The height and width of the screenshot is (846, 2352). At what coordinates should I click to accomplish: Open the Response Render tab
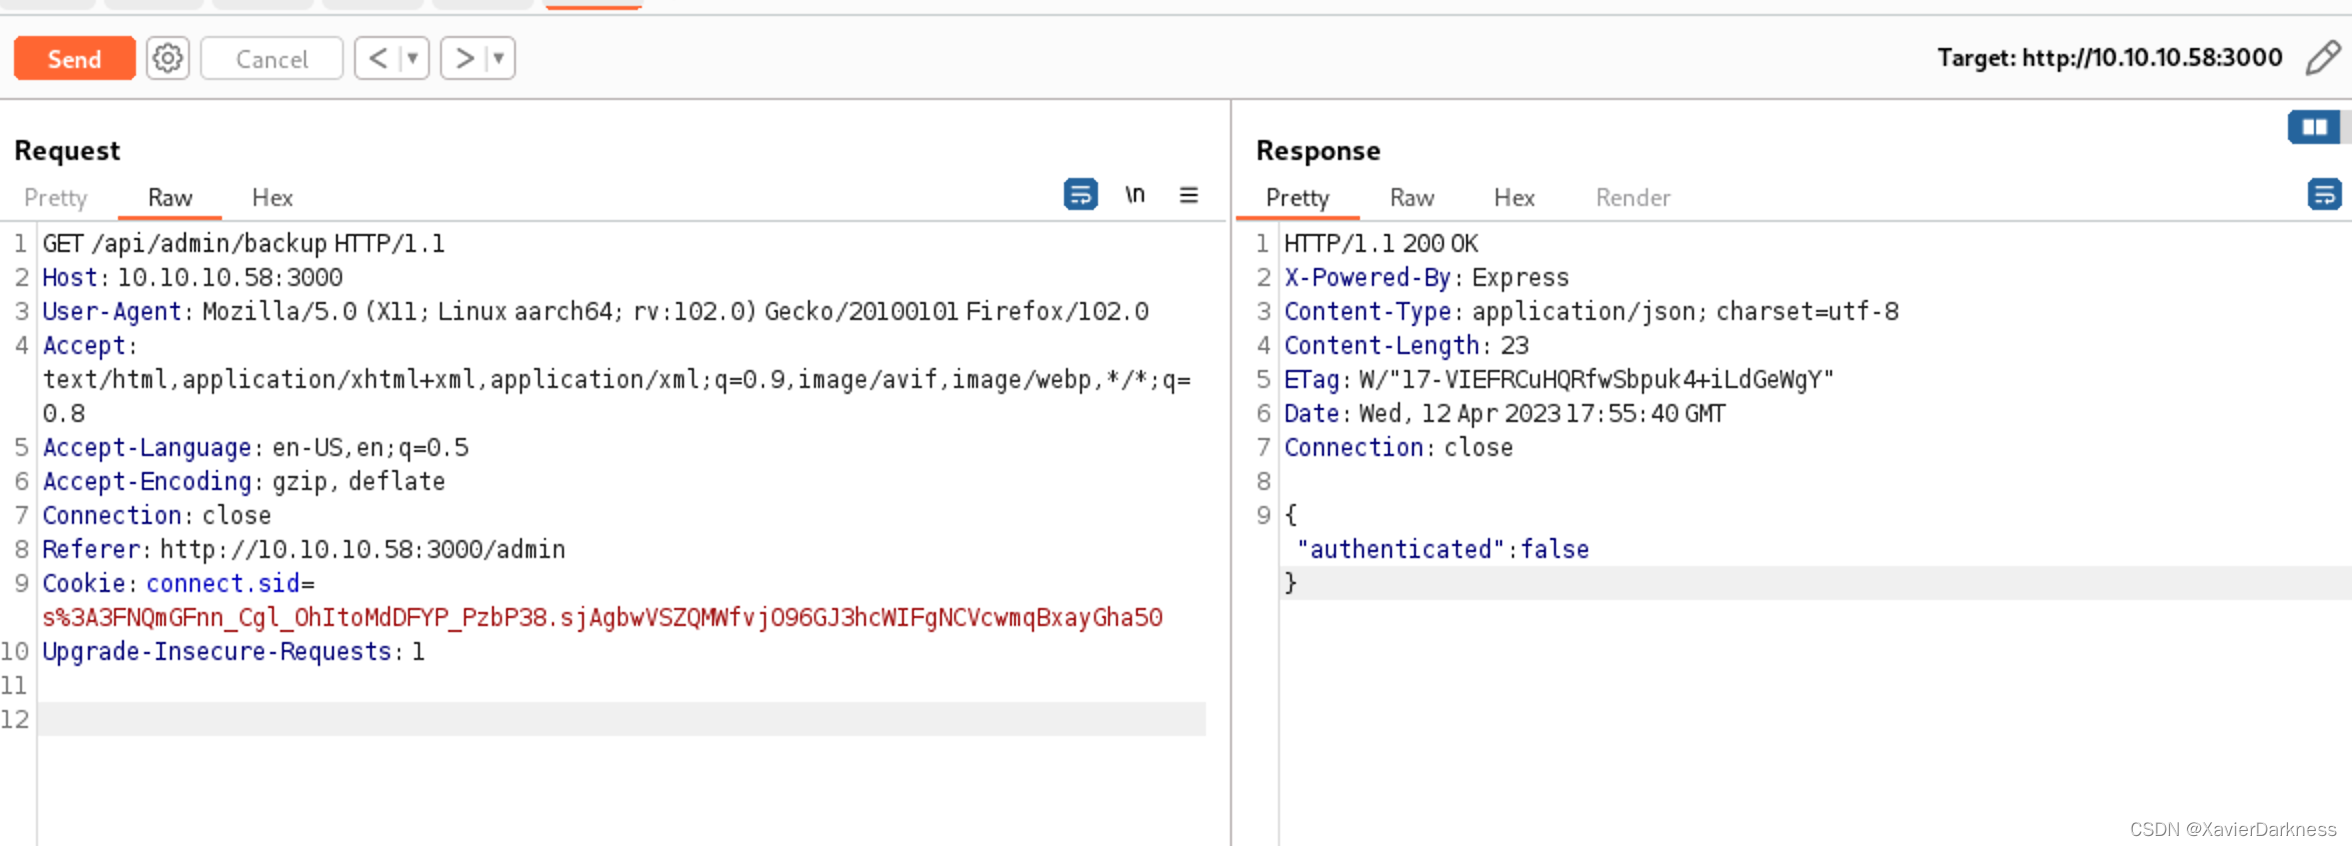(x=1633, y=198)
